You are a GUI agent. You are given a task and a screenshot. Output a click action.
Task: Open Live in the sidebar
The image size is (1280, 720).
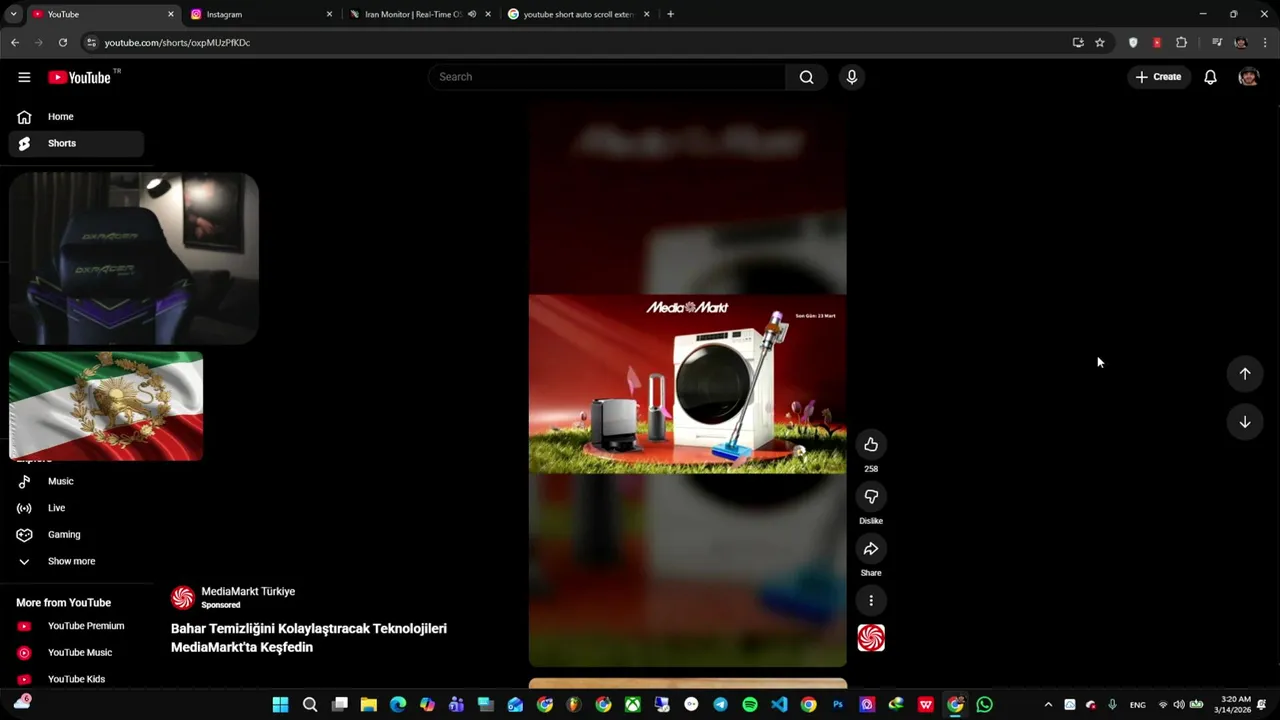click(x=77, y=508)
